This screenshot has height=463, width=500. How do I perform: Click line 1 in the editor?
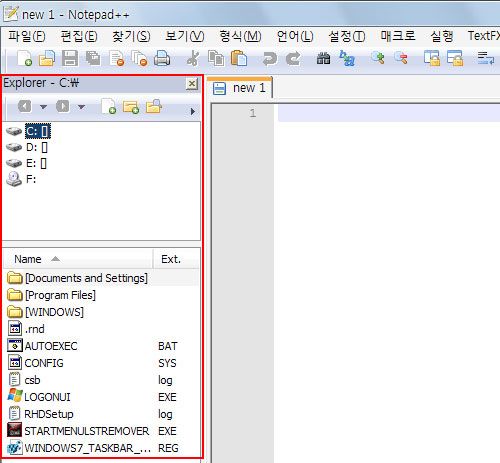tap(389, 113)
